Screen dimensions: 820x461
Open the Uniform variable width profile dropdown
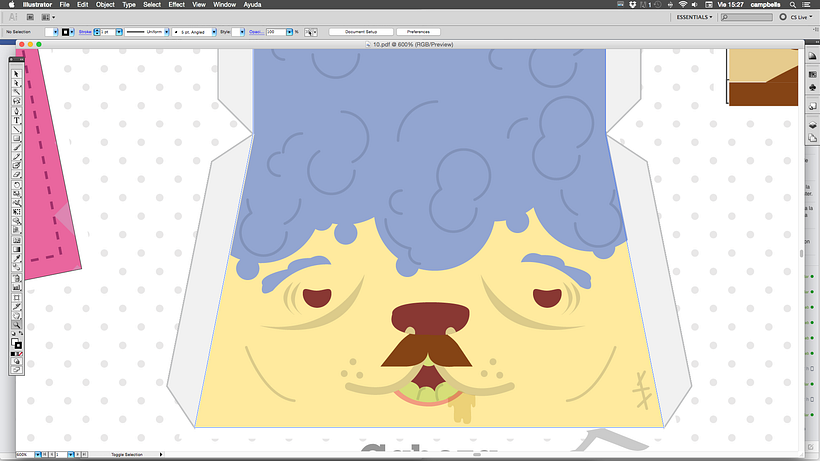pyautogui.click(x=166, y=32)
